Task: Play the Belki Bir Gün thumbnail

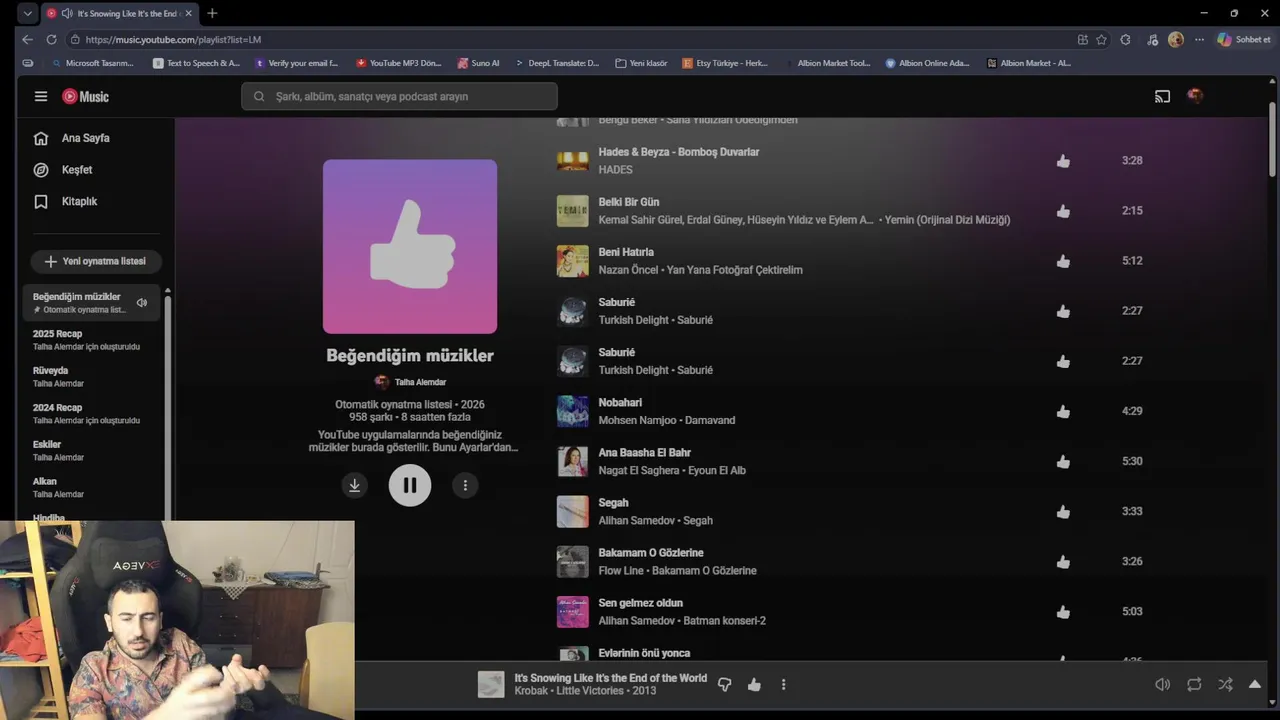Action: pyautogui.click(x=572, y=211)
